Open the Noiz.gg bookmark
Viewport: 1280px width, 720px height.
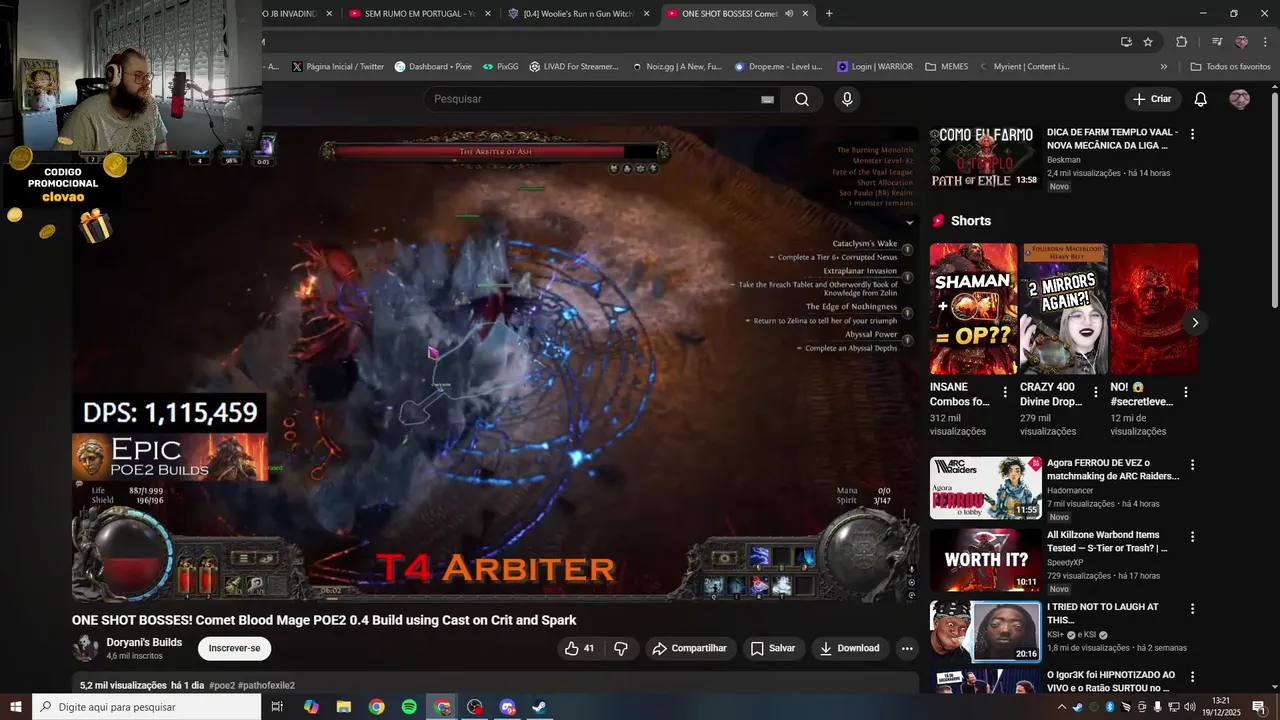[676, 67]
